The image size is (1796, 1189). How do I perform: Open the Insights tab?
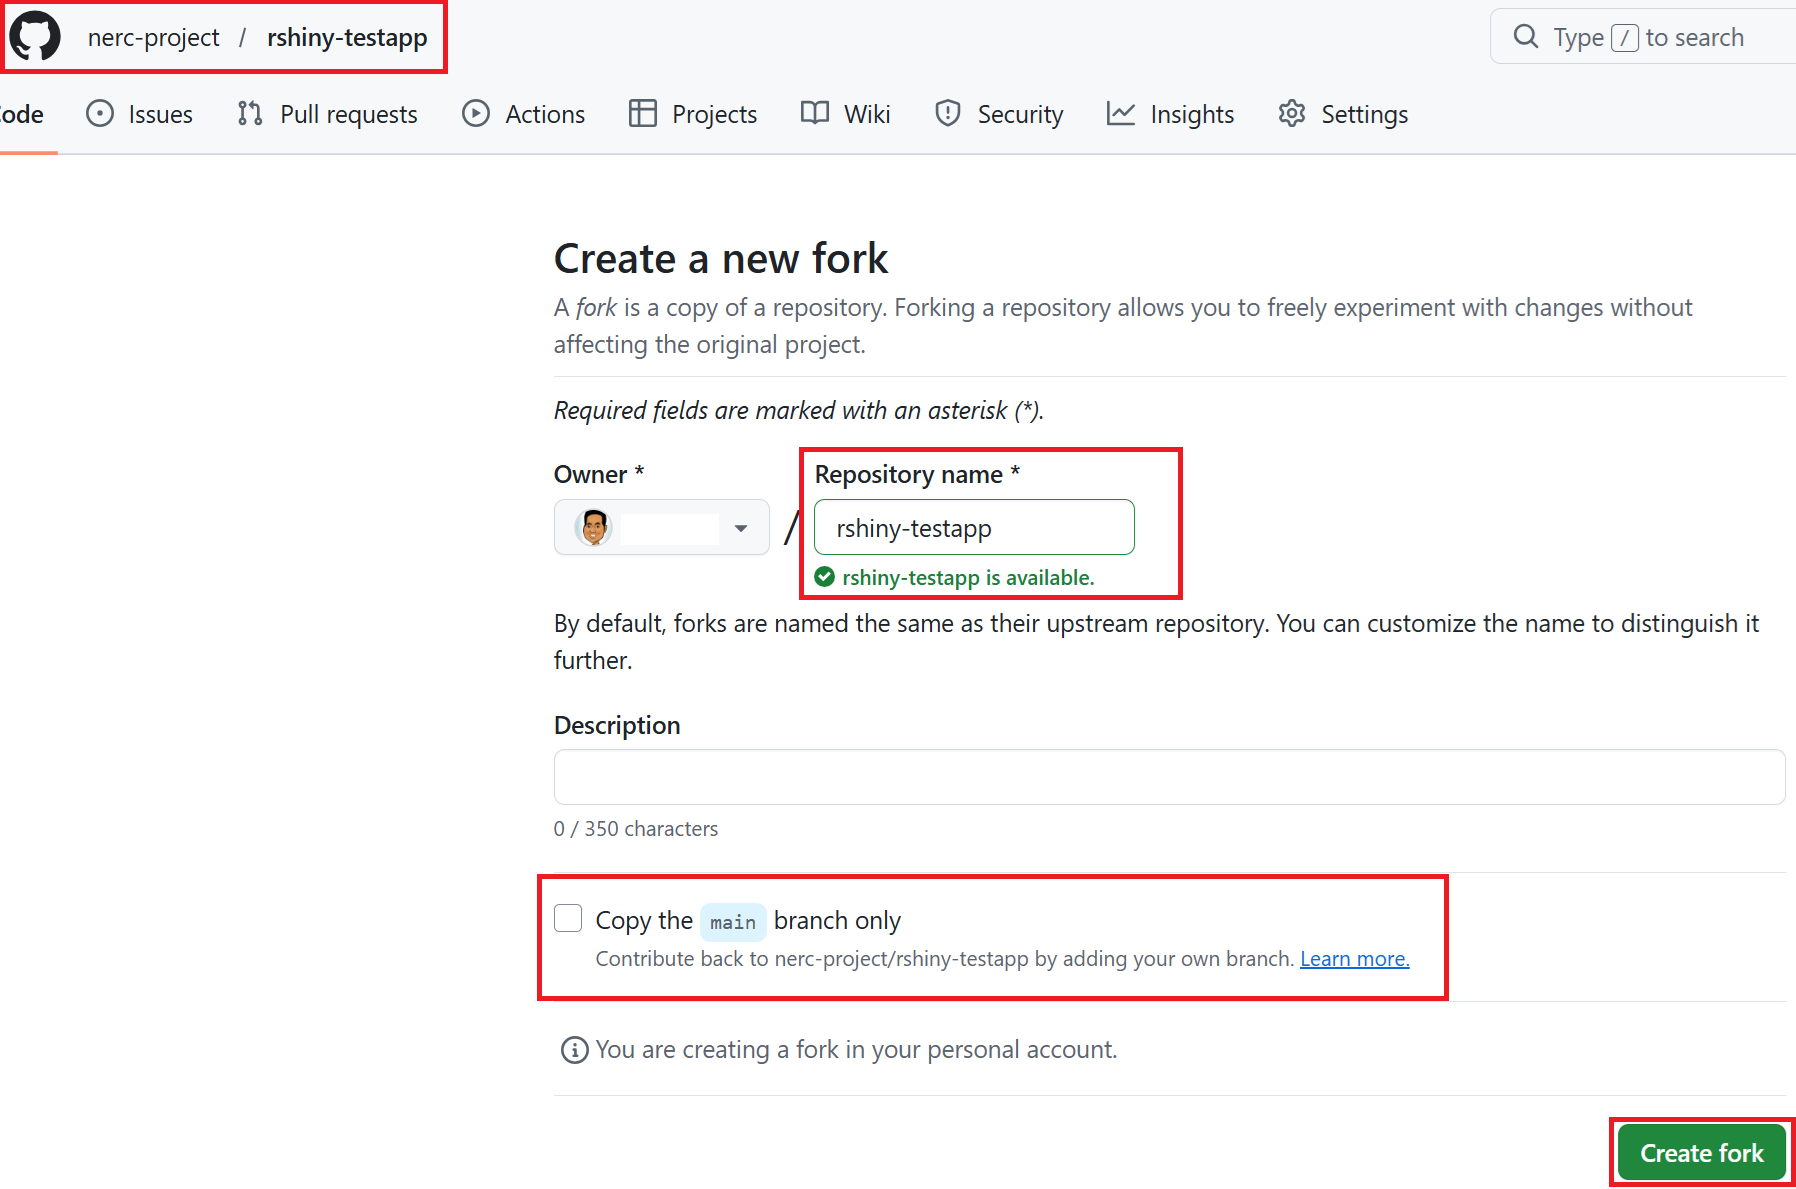point(1191,114)
